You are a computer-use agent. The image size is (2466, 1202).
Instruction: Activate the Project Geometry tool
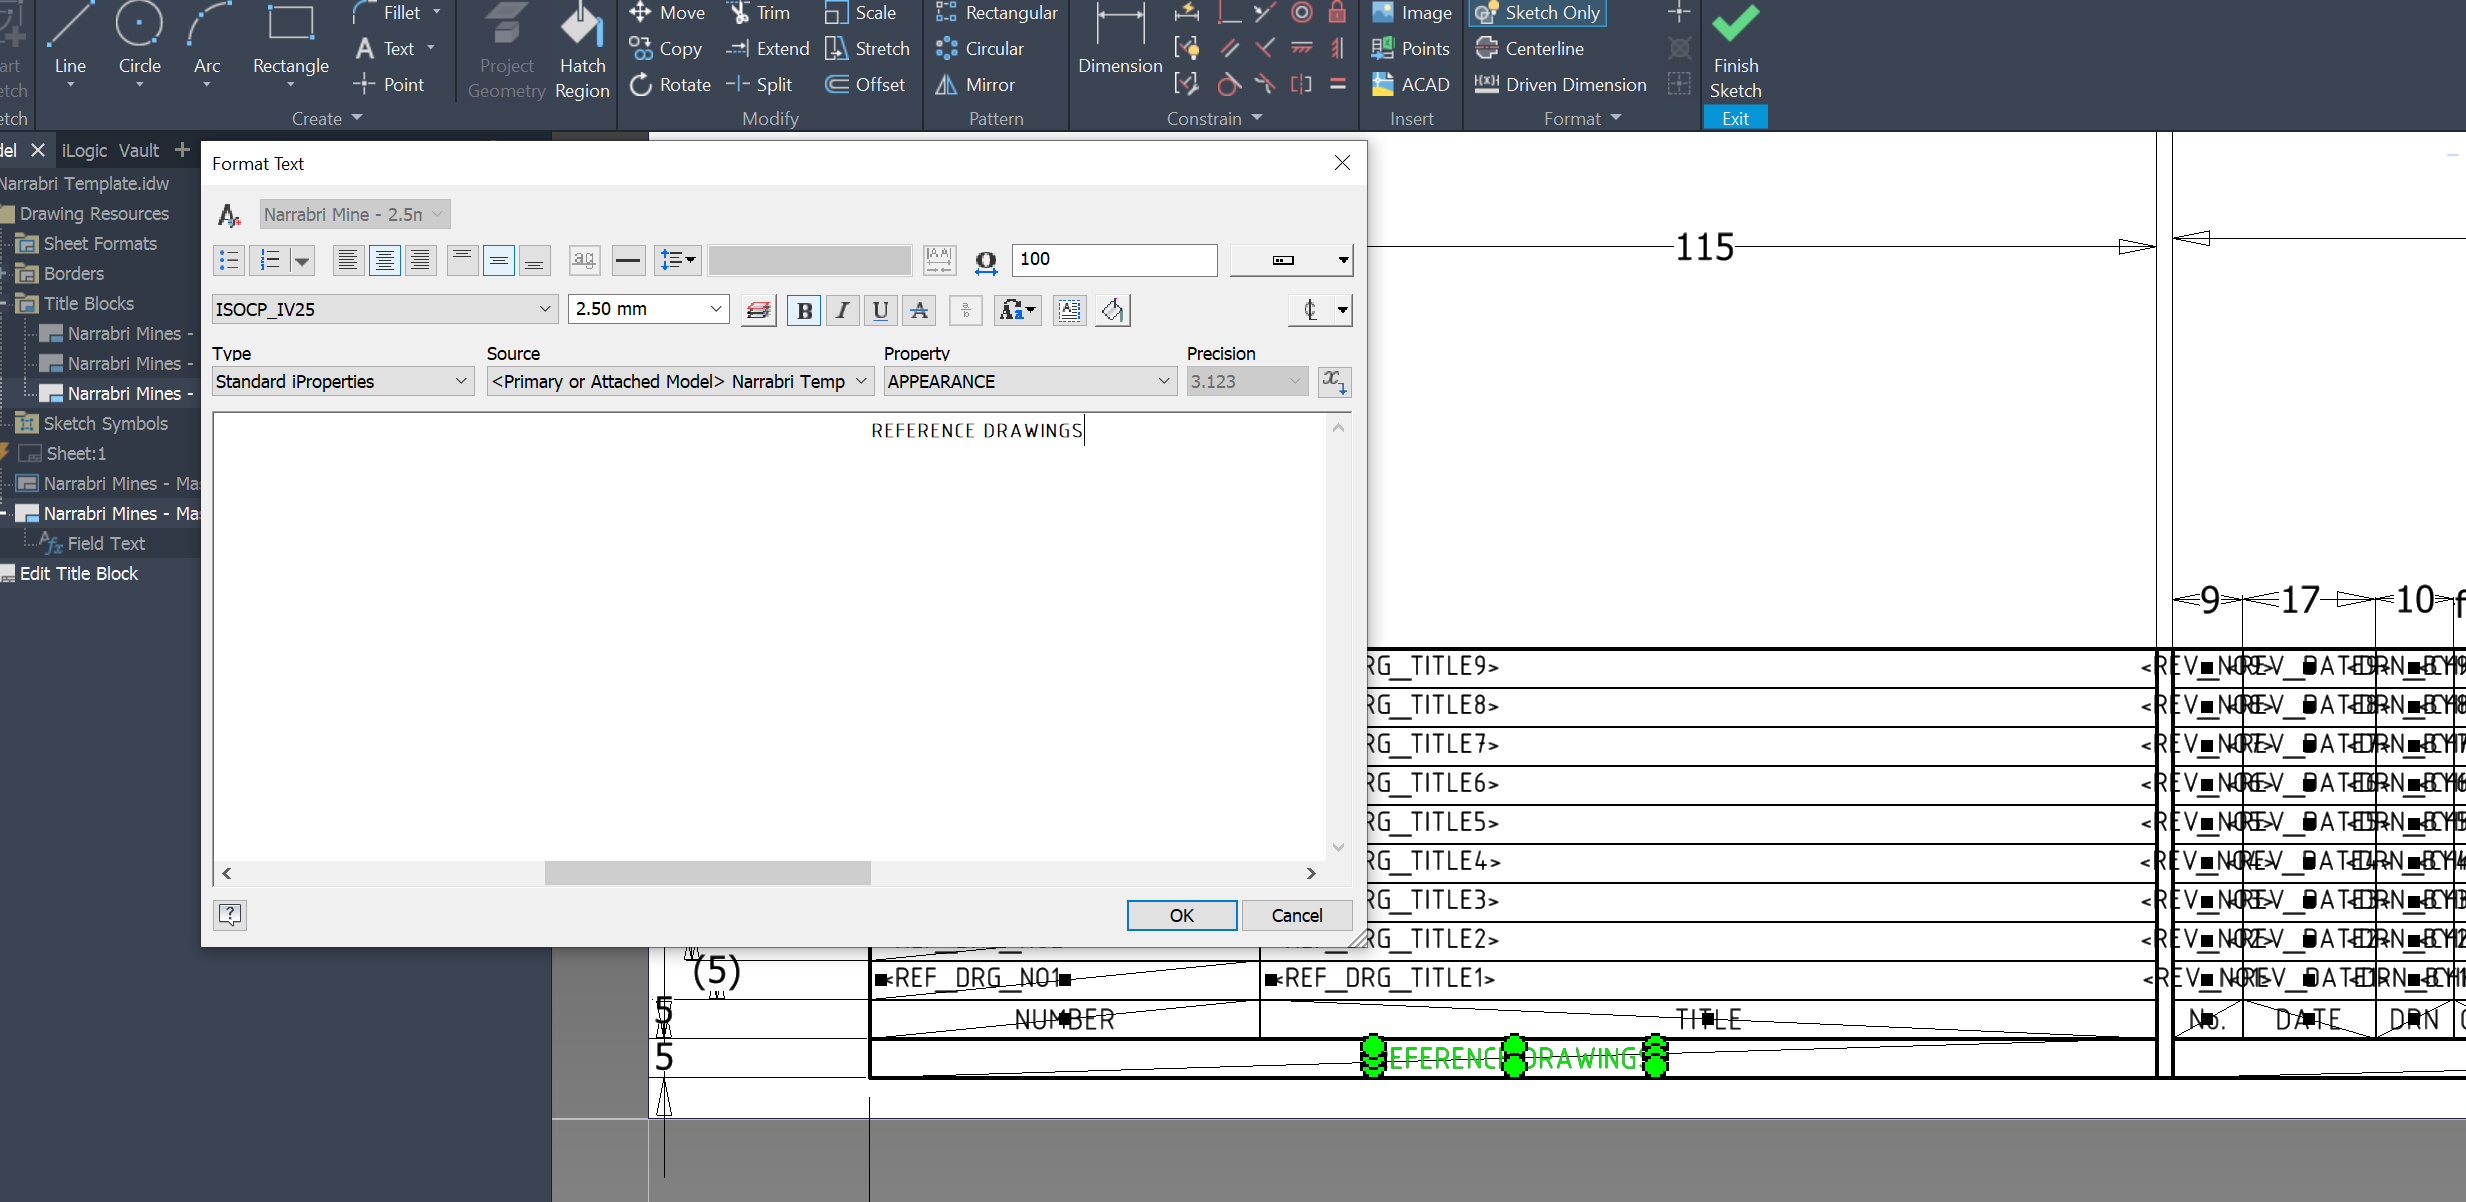tap(506, 50)
